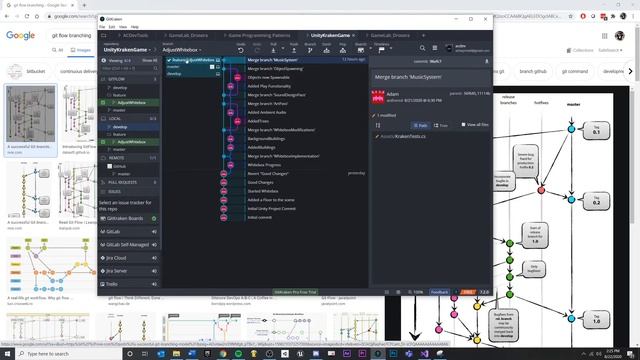Collapse the LOCAL section
640x360 pixels.
[x=129, y=118]
